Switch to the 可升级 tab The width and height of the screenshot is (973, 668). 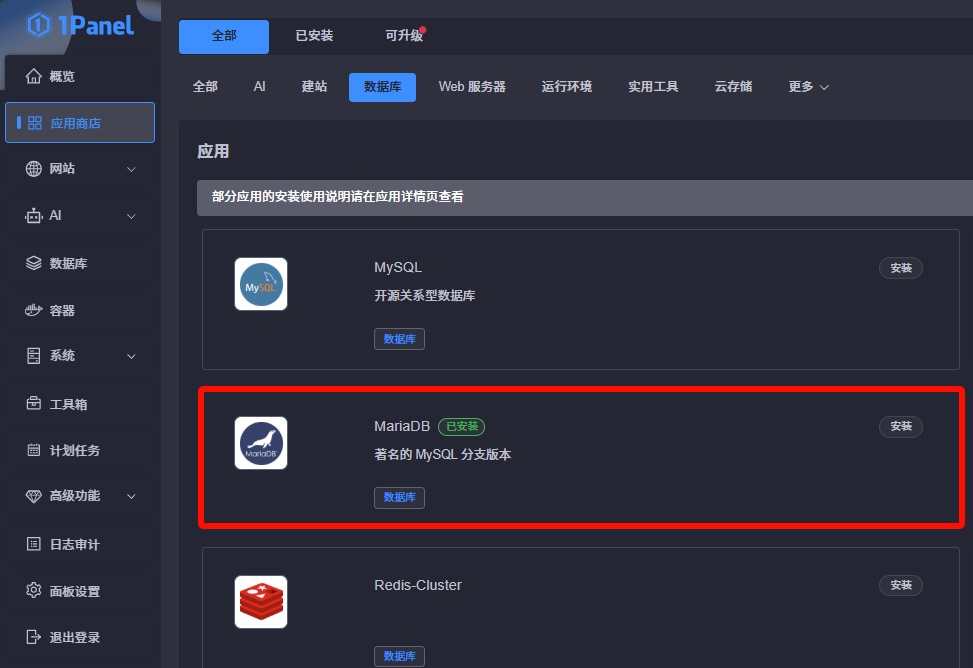pos(404,36)
